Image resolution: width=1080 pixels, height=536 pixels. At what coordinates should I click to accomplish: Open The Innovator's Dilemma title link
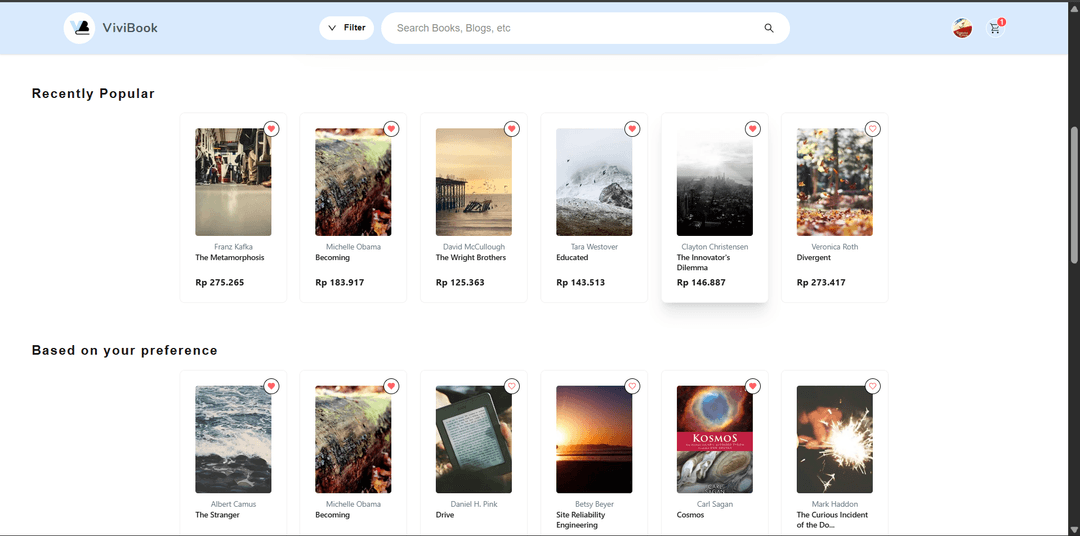coord(706,262)
